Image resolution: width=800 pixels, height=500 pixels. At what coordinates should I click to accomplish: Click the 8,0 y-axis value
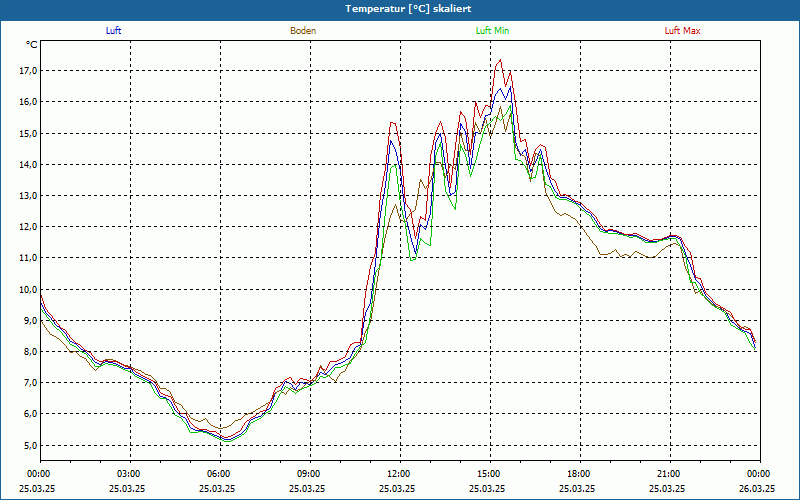click(30, 352)
